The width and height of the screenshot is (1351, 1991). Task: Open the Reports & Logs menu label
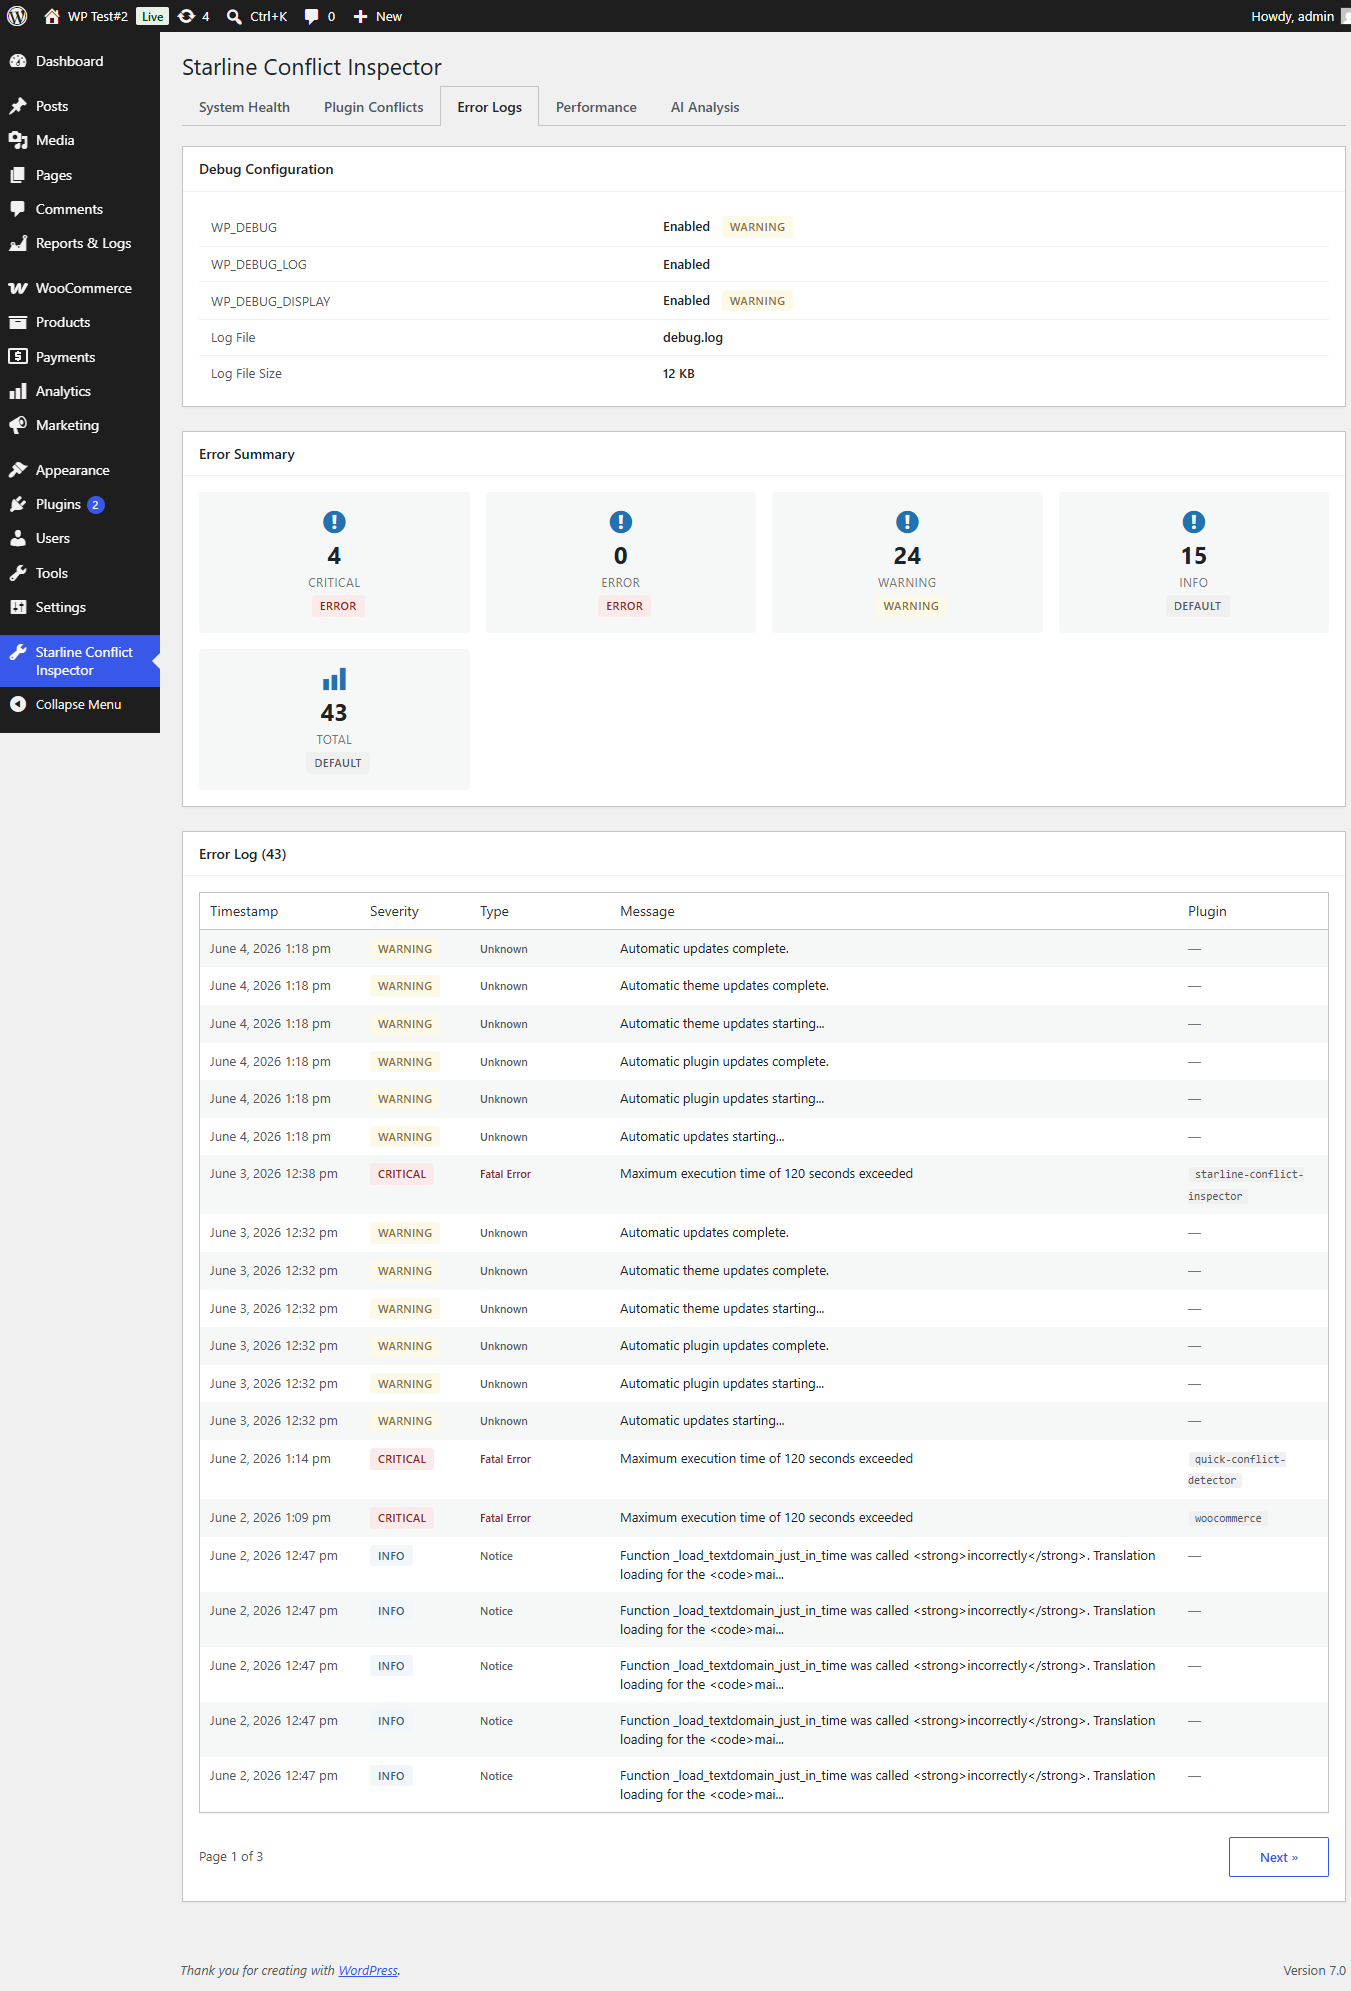pos(83,243)
